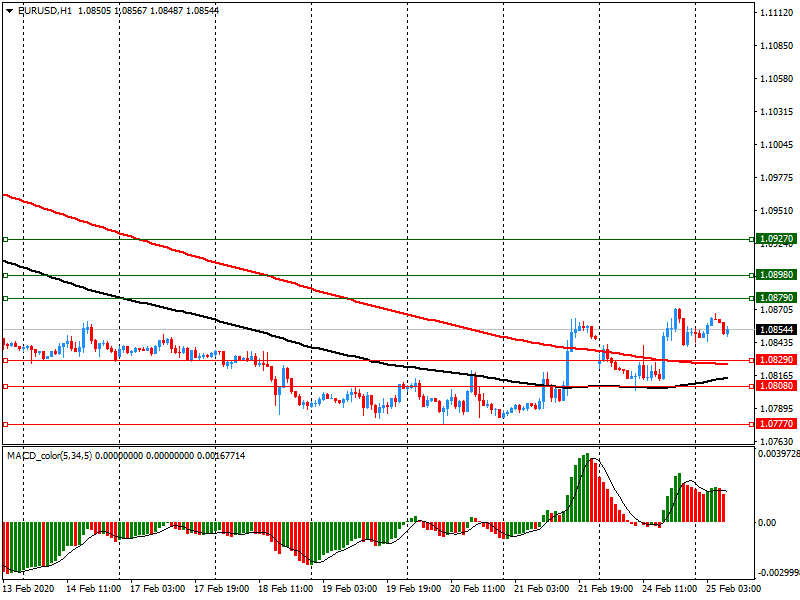Screen dimensions: 800x600
Task: Click the 21 Feb 19:00 time label
Action: click(605, 589)
